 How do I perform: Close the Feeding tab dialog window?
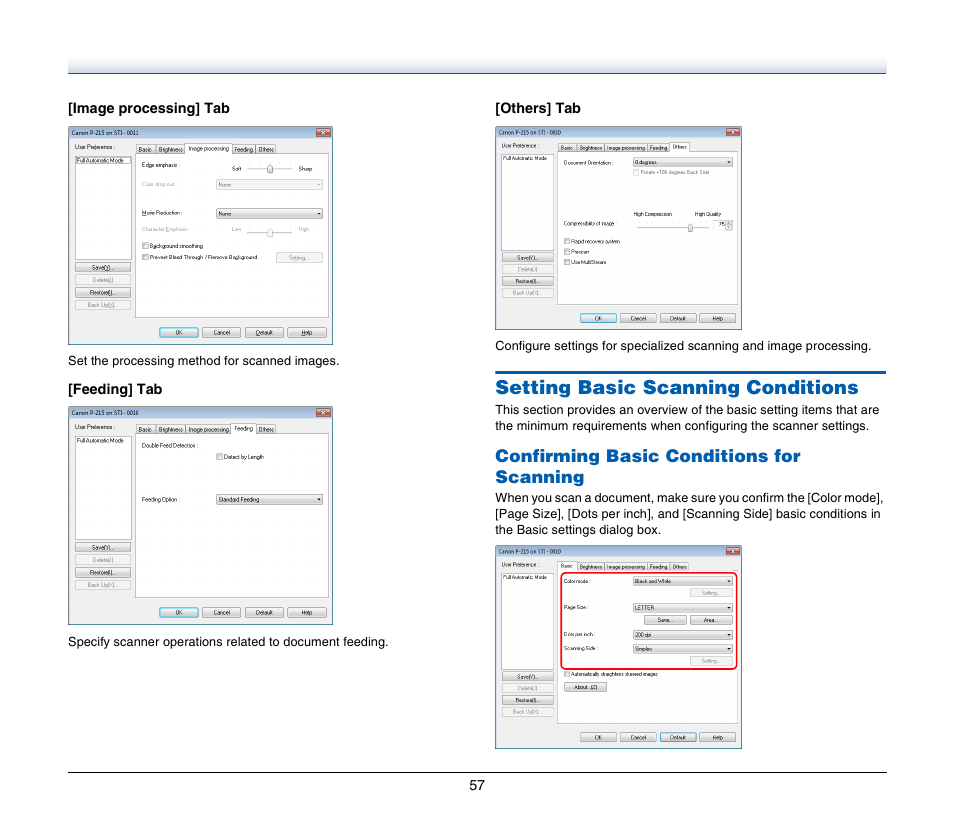click(x=323, y=413)
